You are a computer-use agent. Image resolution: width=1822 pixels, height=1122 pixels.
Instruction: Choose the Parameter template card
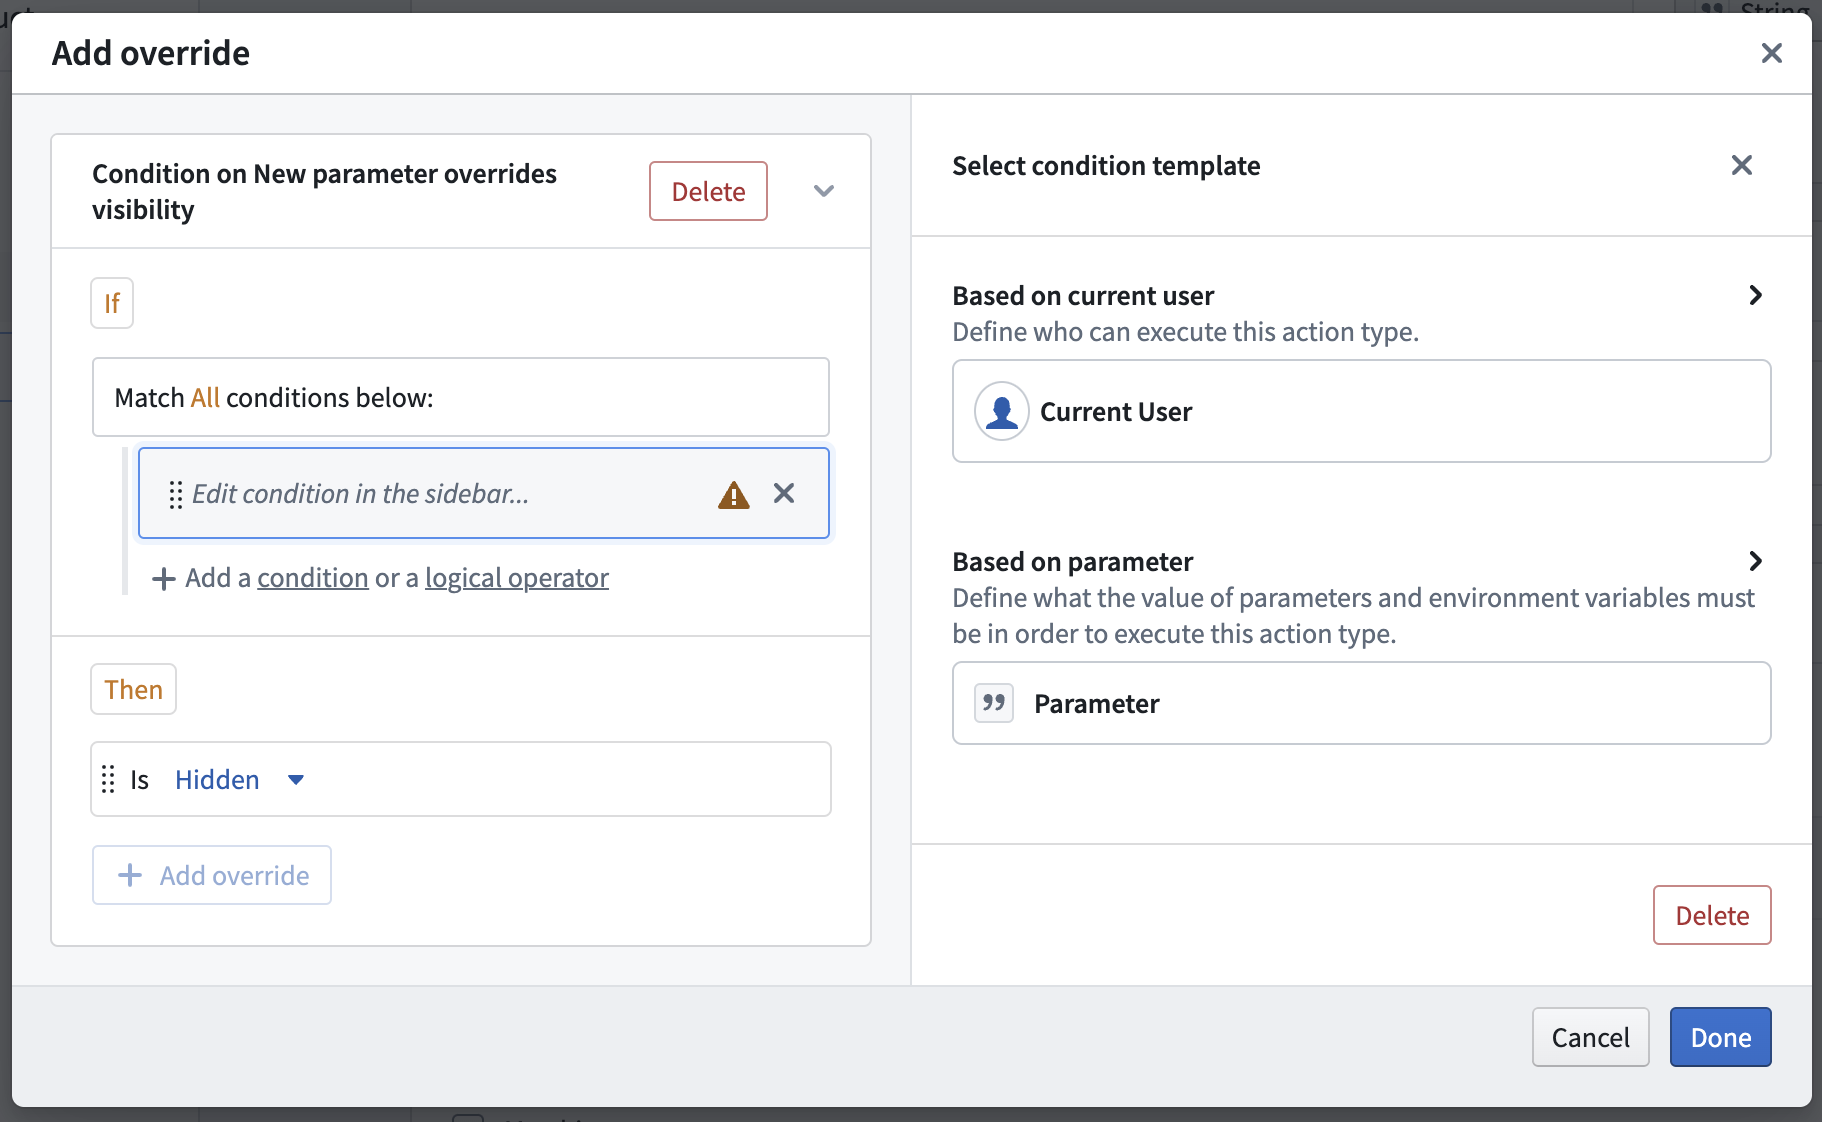click(x=1362, y=703)
